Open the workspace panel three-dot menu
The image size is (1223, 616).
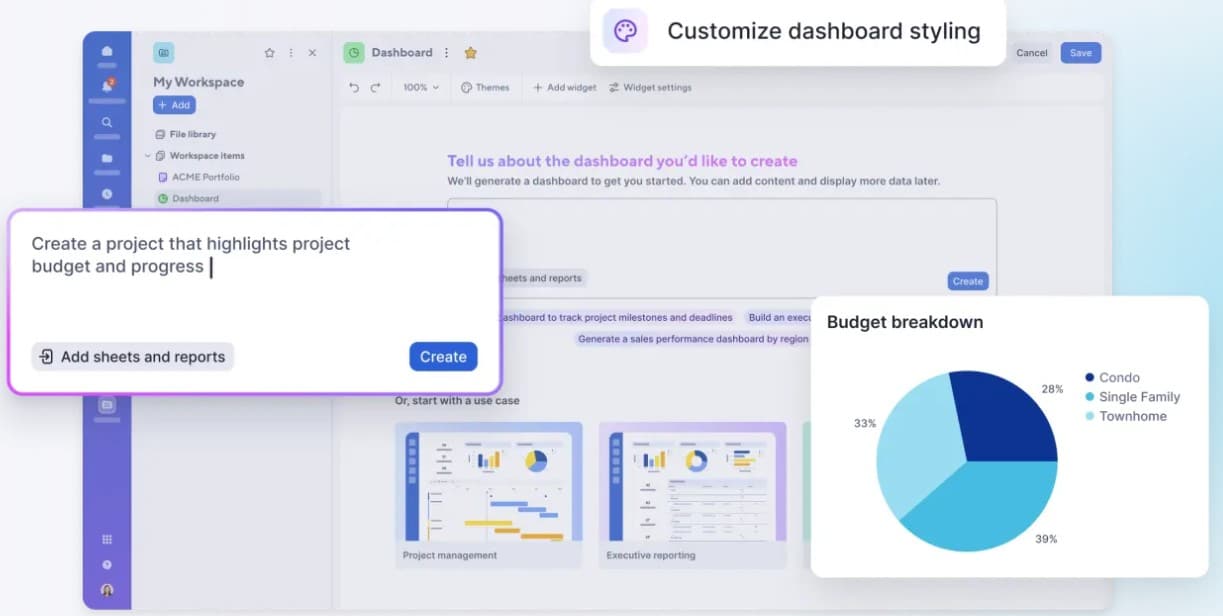click(291, 53)
